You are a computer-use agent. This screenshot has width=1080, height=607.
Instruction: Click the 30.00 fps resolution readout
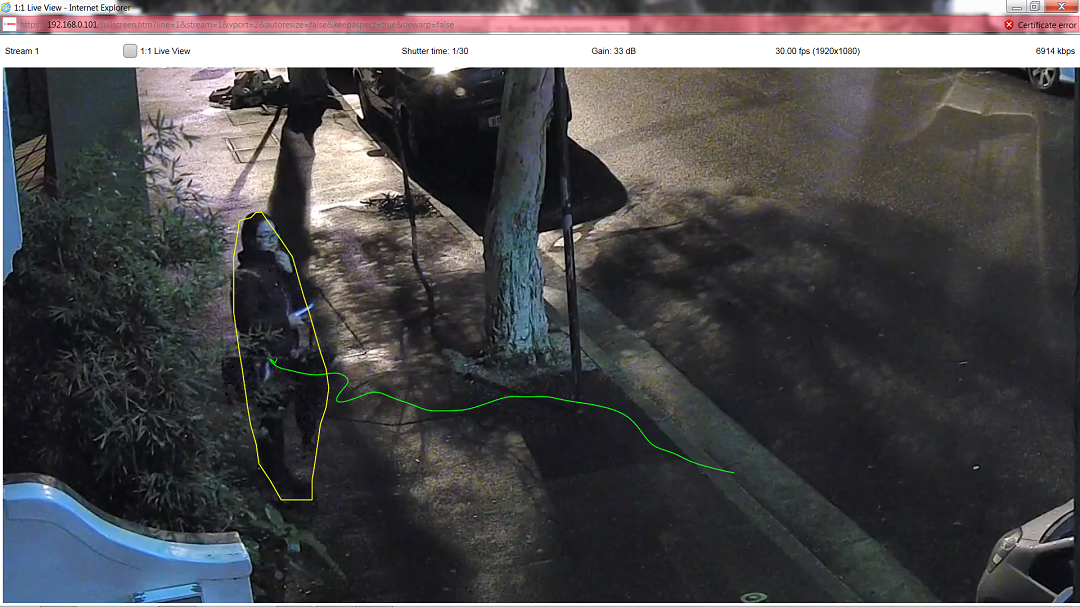pos(817,51)
